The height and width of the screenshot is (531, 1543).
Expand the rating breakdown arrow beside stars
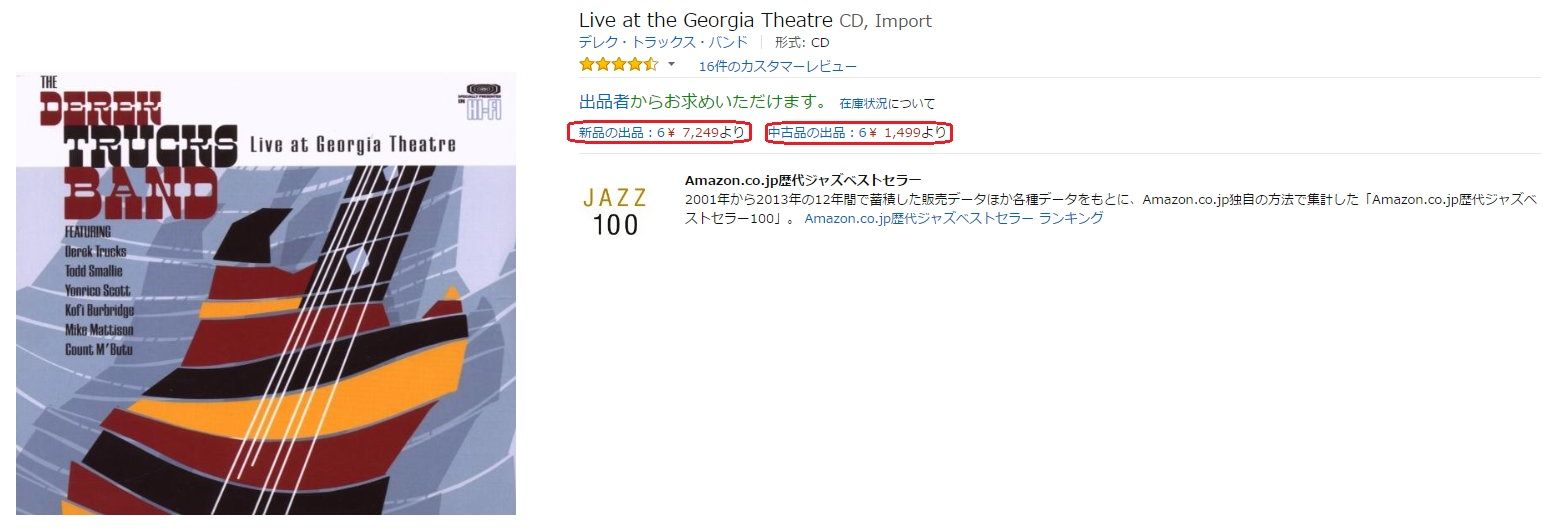coord(671,65)
